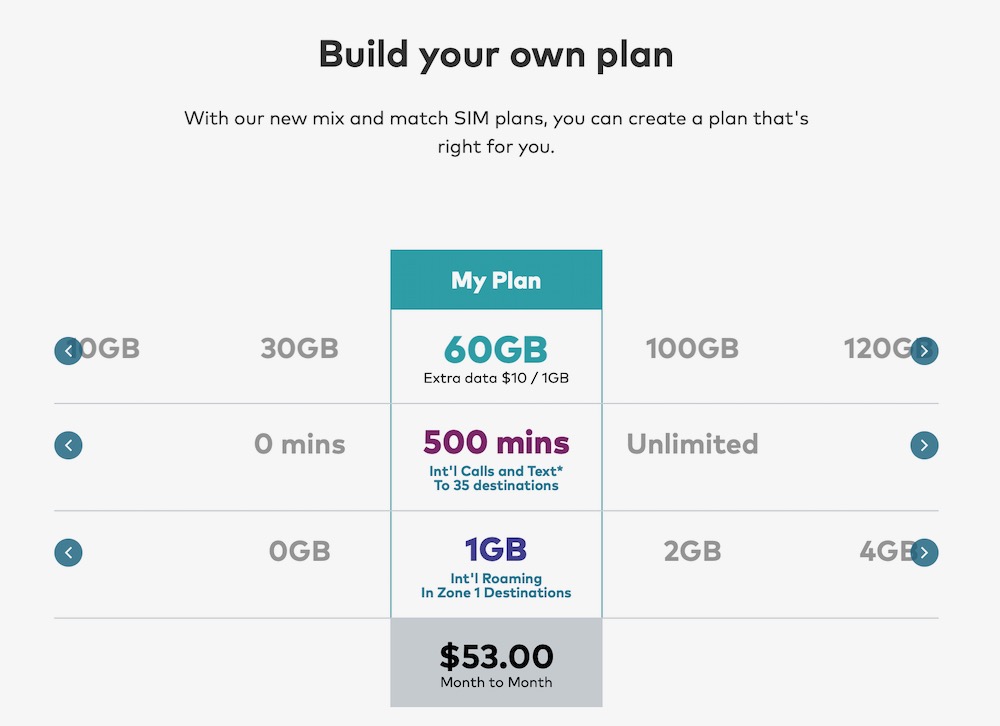Click the My Plan header
Image resolution: width=1000 pixels, height=726 pixels.
(496, 280)
